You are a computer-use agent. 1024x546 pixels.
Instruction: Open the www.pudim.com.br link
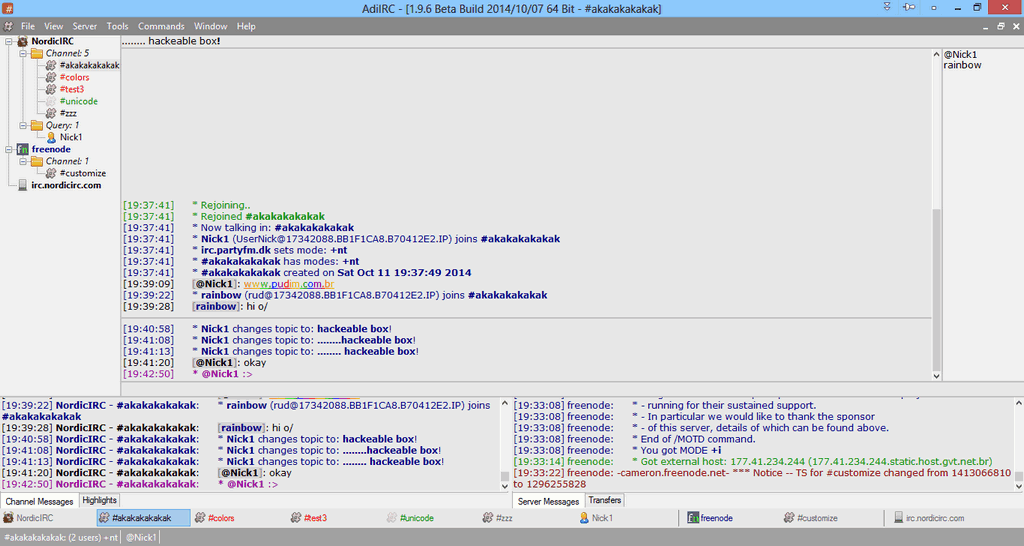289,284
